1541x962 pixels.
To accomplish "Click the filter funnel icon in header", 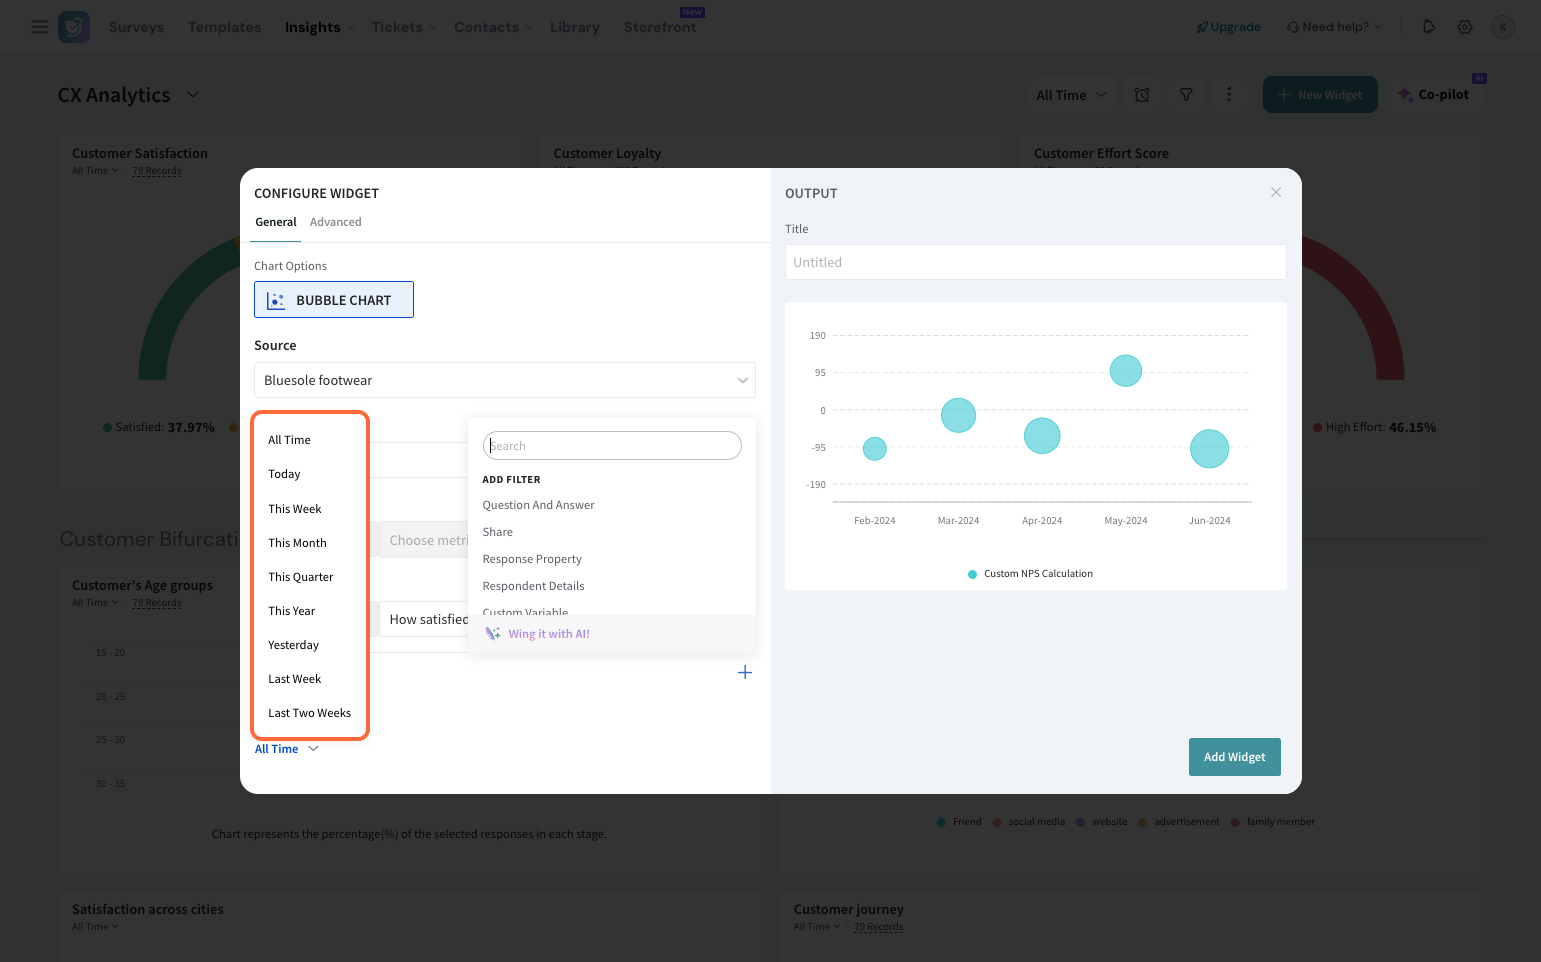I will click(x=1186, y=95).
